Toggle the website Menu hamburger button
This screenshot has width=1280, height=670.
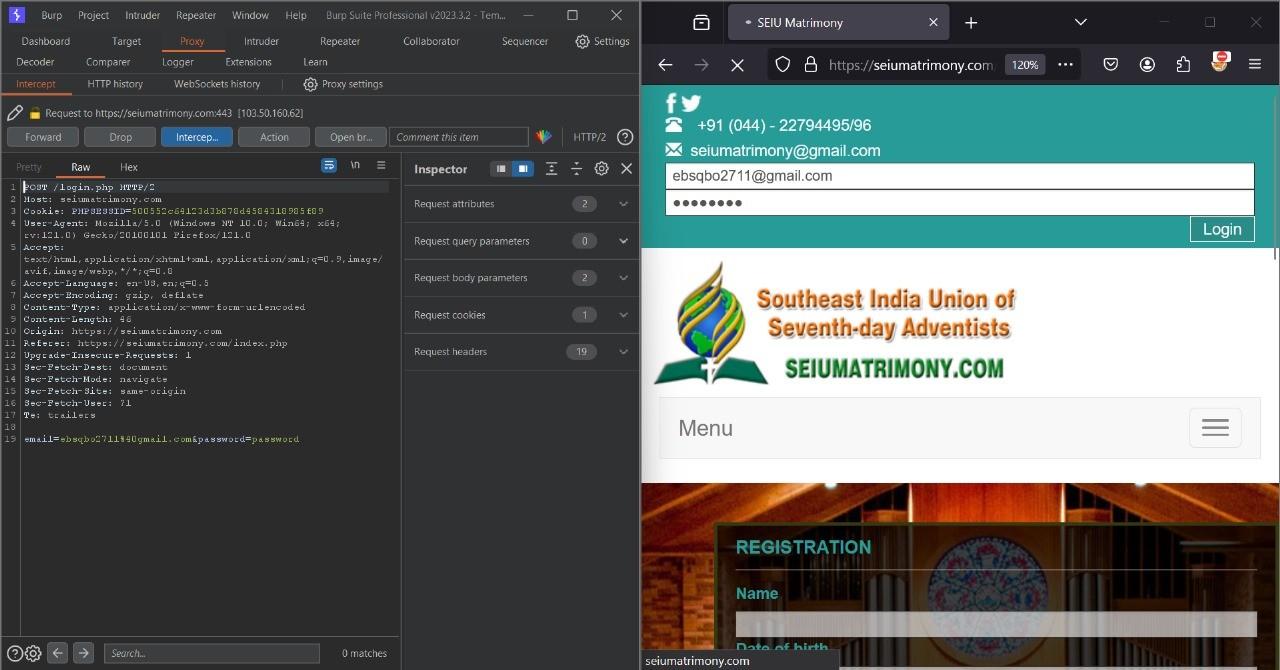tap(1215, 428)
